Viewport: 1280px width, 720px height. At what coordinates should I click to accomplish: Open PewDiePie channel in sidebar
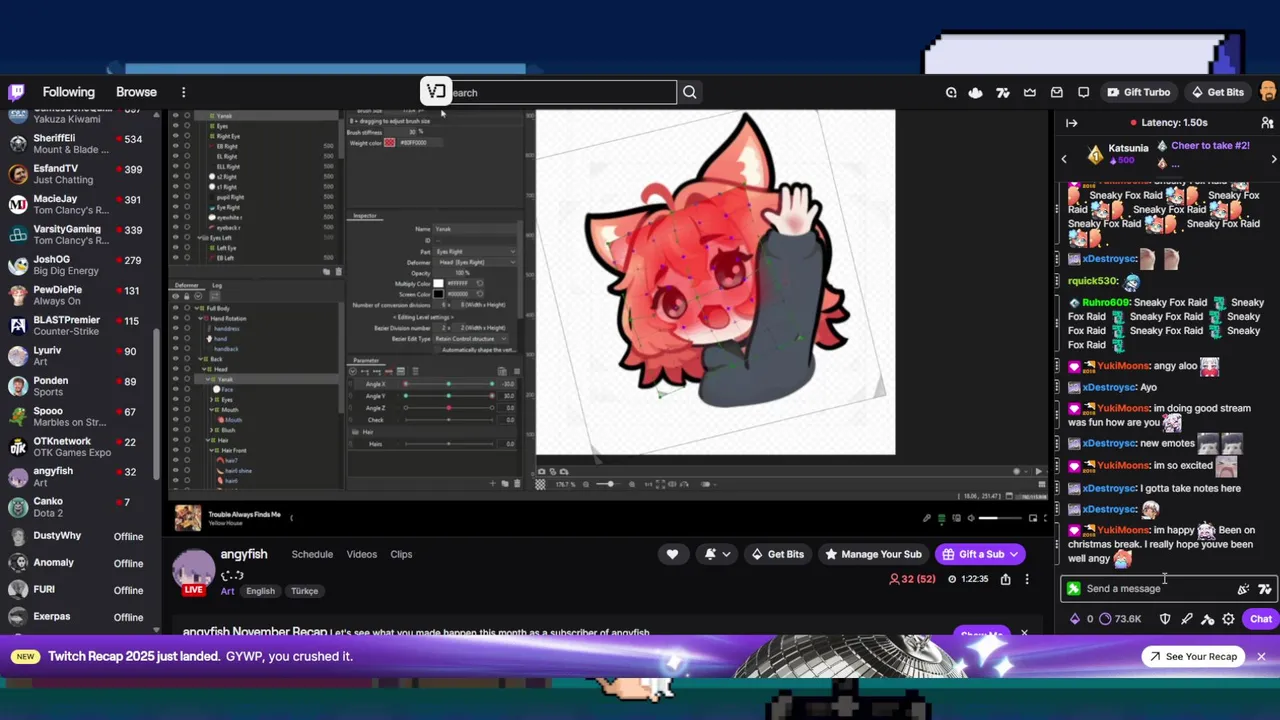79,295
